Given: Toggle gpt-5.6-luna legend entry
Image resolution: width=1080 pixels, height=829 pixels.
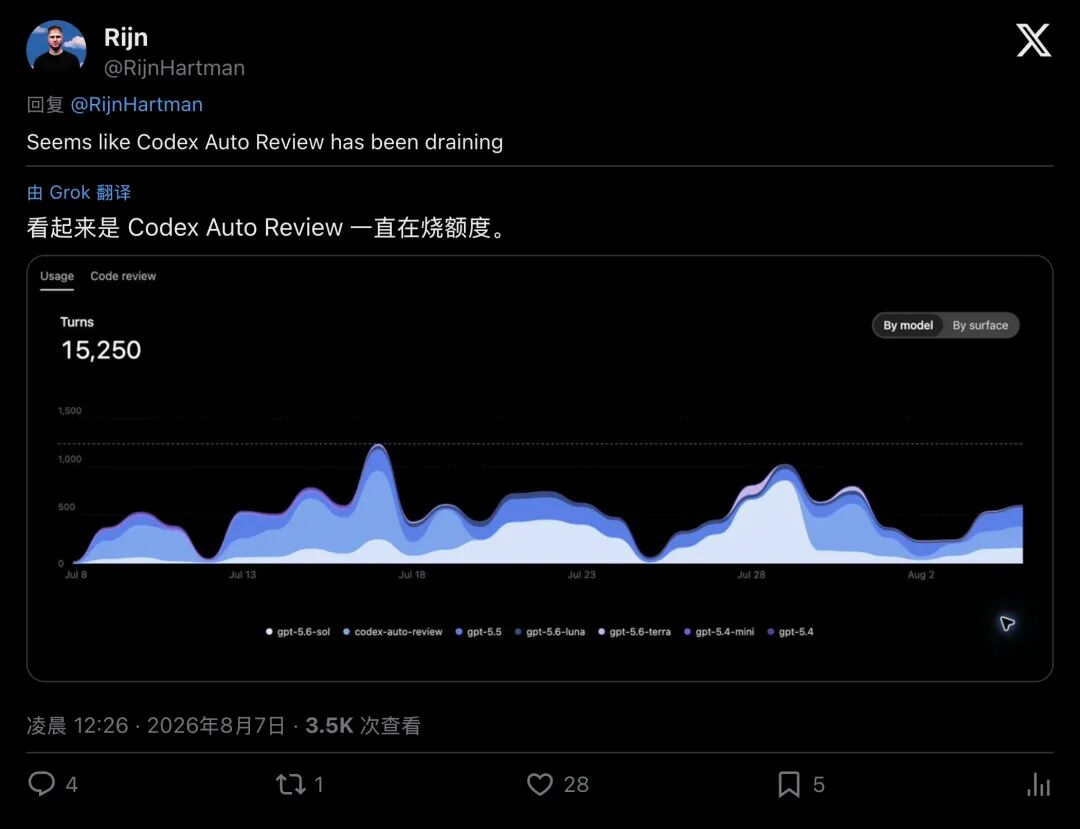Looking at the screenshot, I should click(x=550, y=631).
